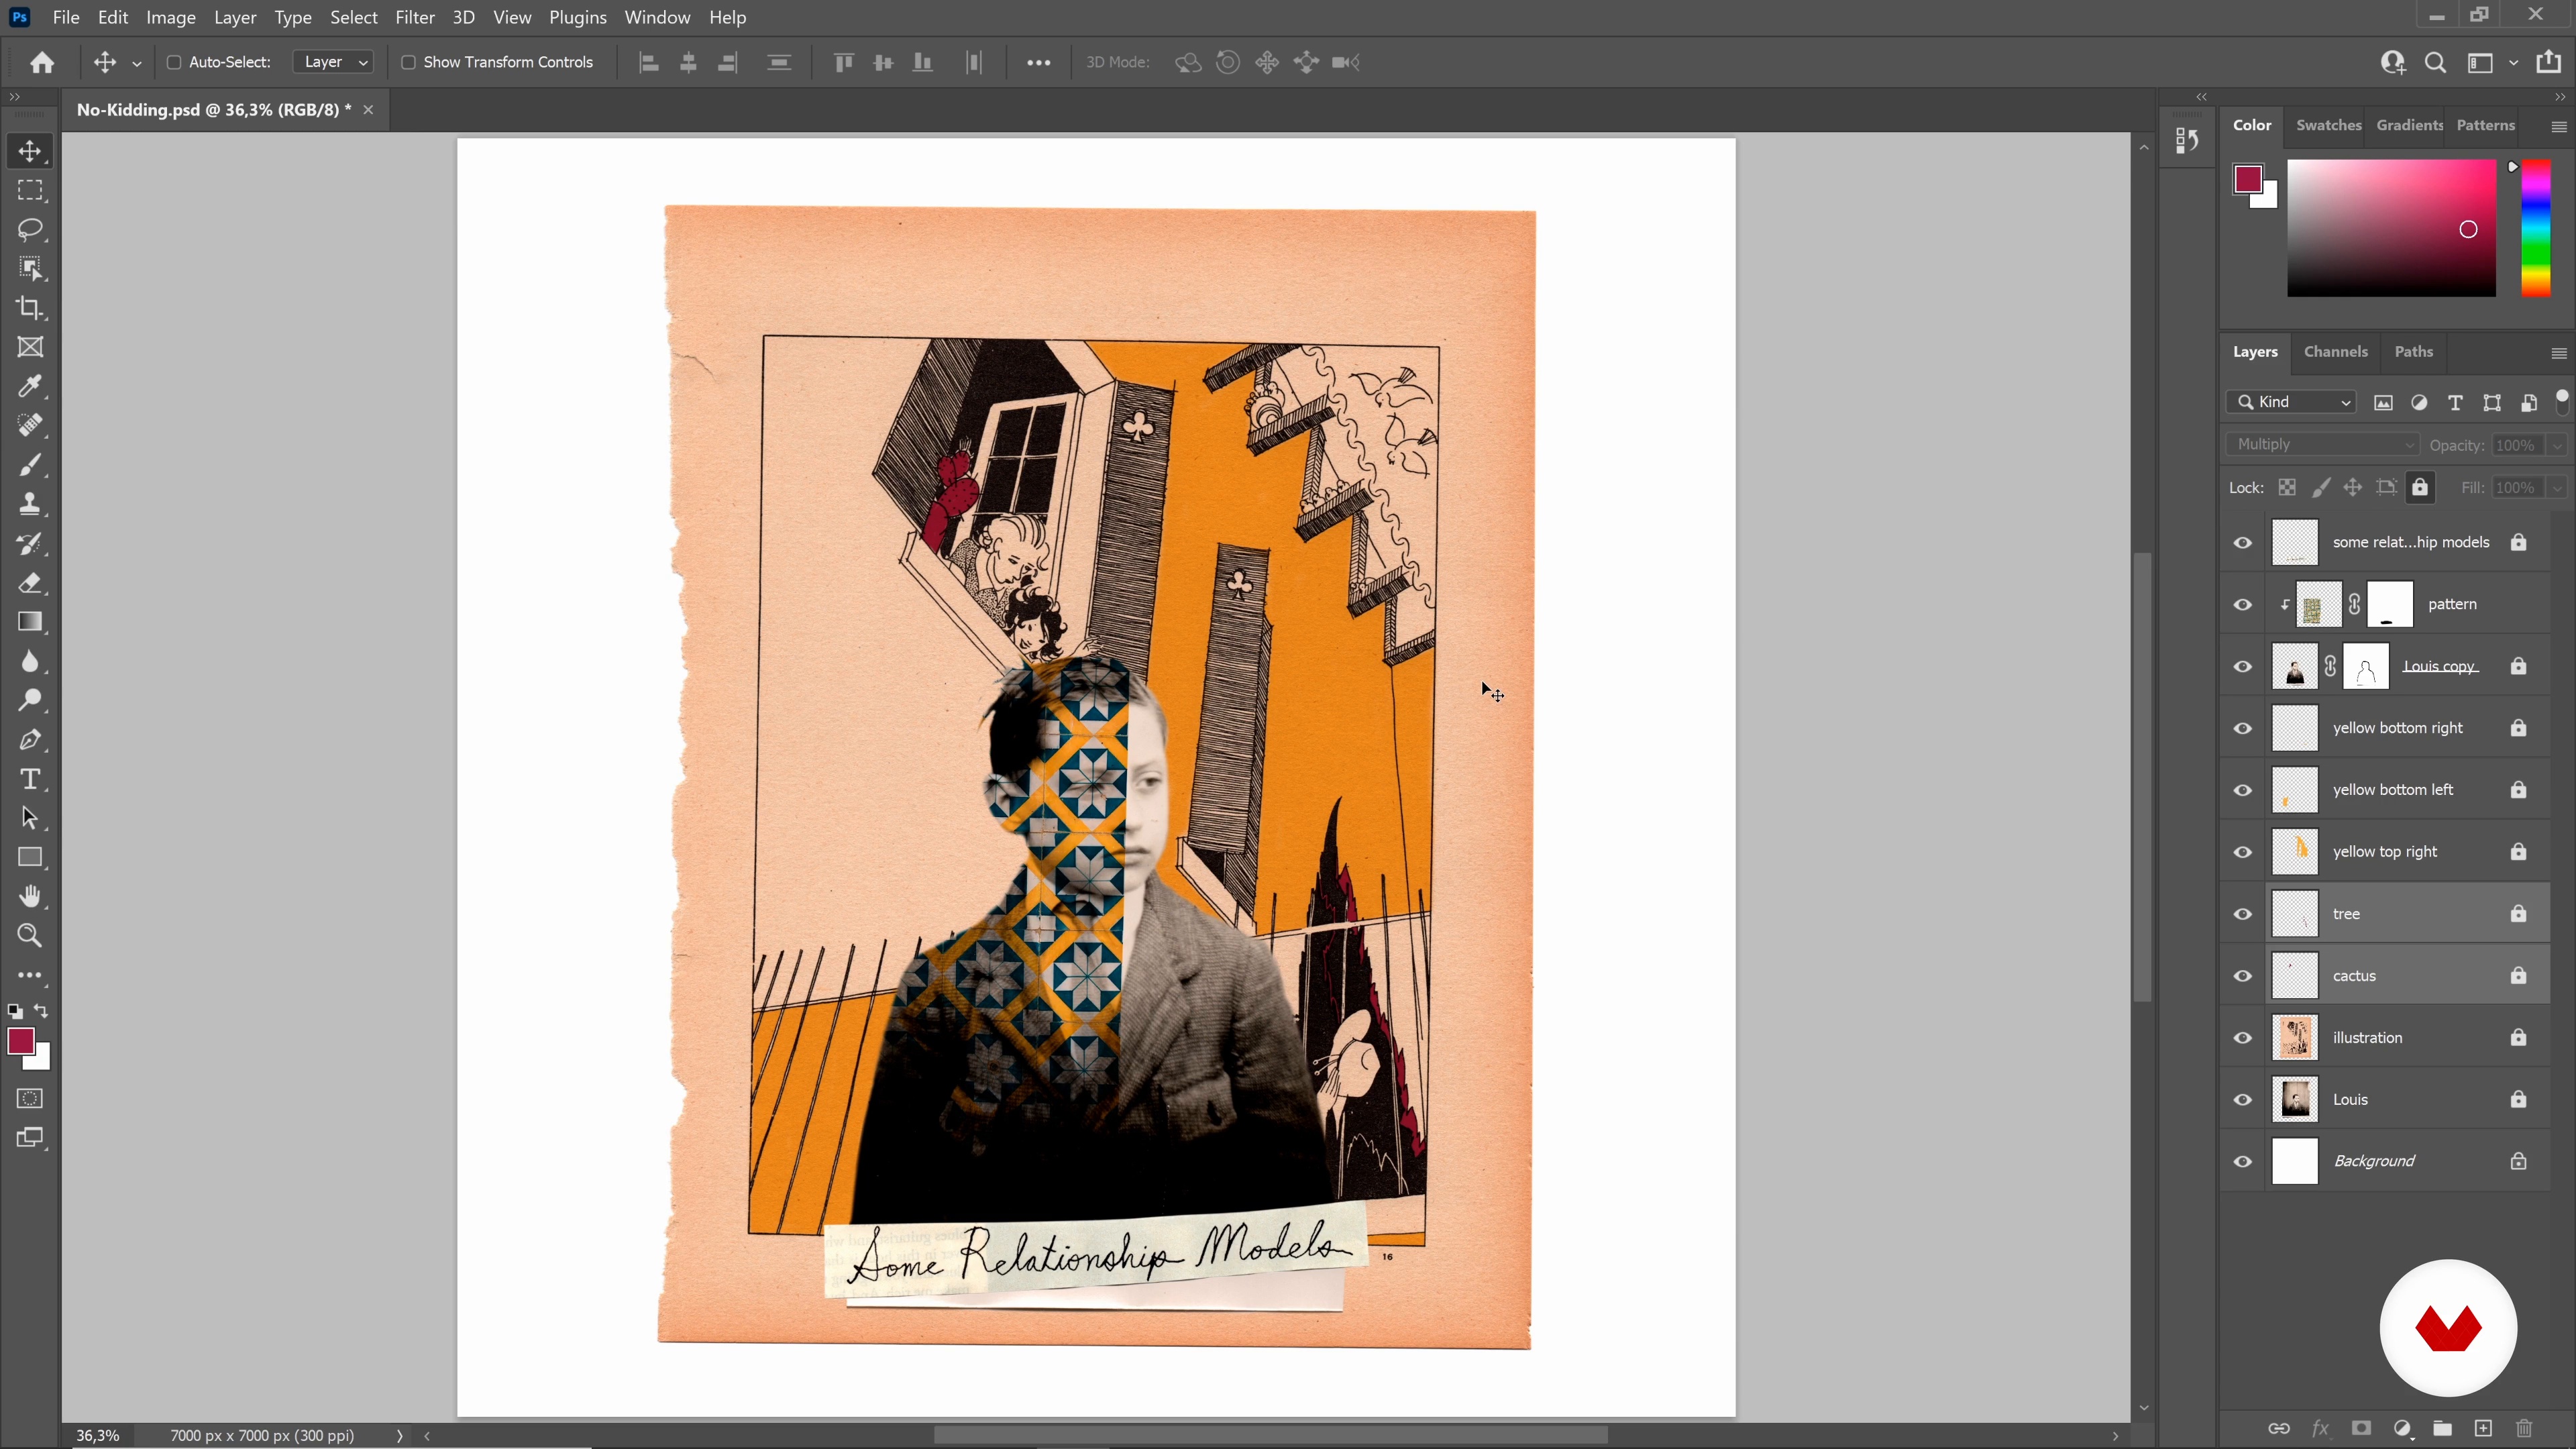This screenshot has width=2576, height=1449.
Task: Toggle visibility of cactus layer
Action: (x=2243, y=975)
